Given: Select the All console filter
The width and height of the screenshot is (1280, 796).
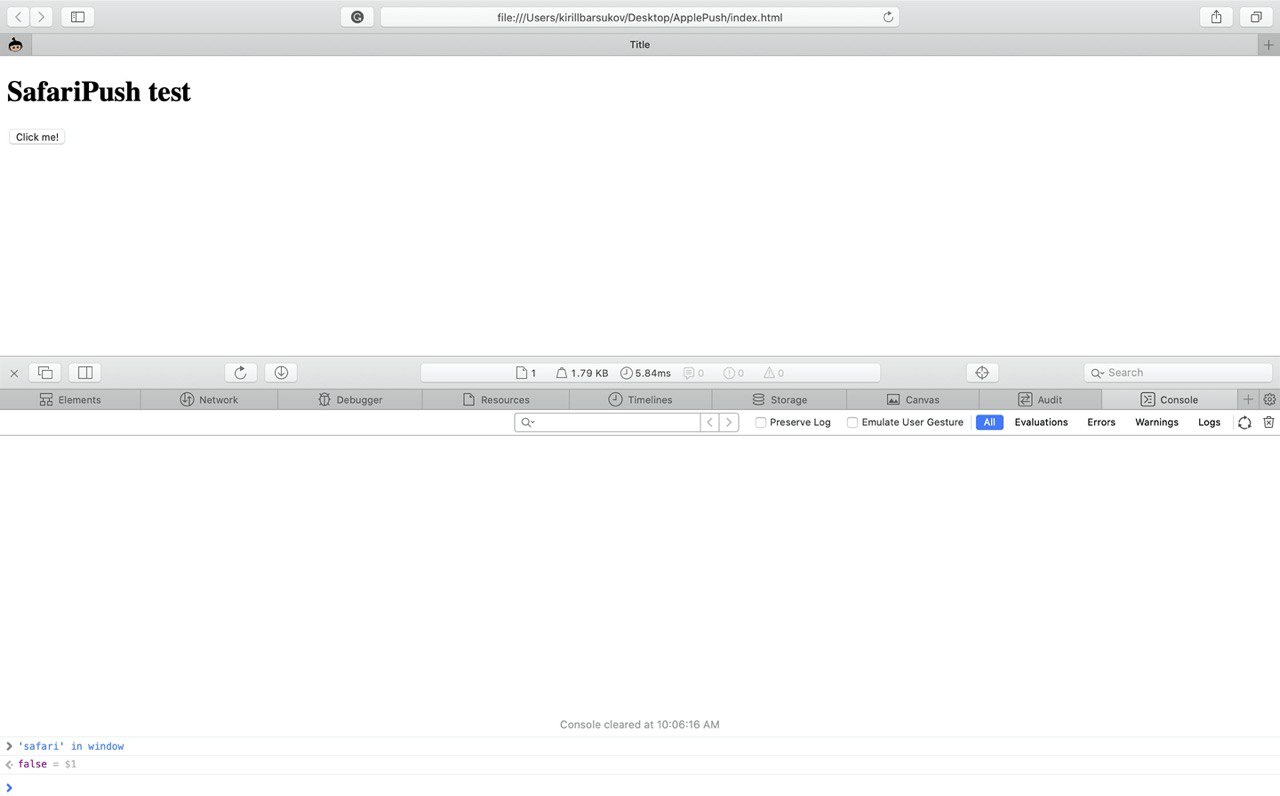Looking at the screenshot, I should coord(989,422).
